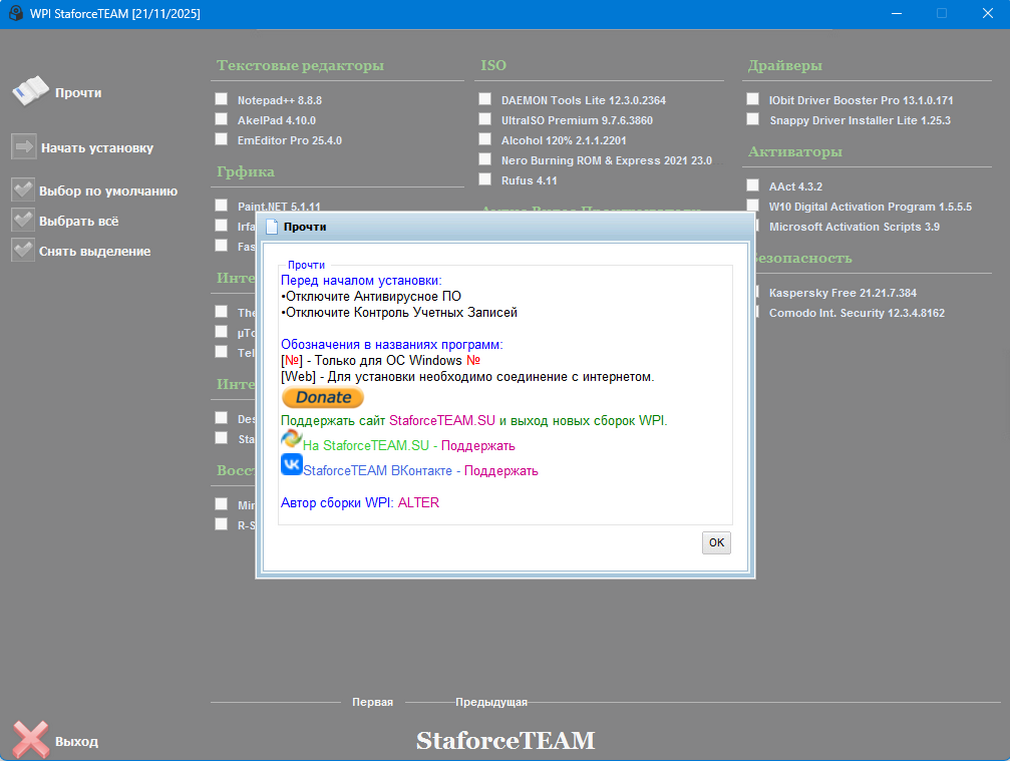
Task: Tick the Kaspersky Free checkbox
Action: [753, 292]
